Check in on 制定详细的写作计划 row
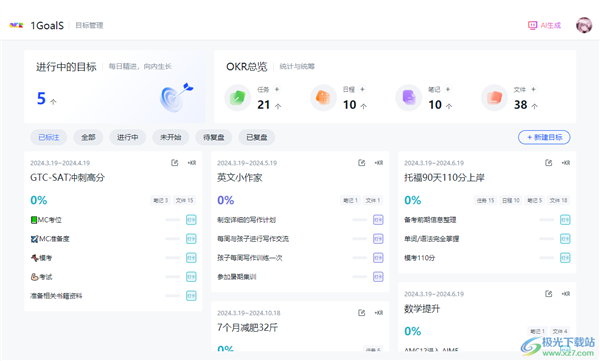600x361 pixels. point(378,220)
